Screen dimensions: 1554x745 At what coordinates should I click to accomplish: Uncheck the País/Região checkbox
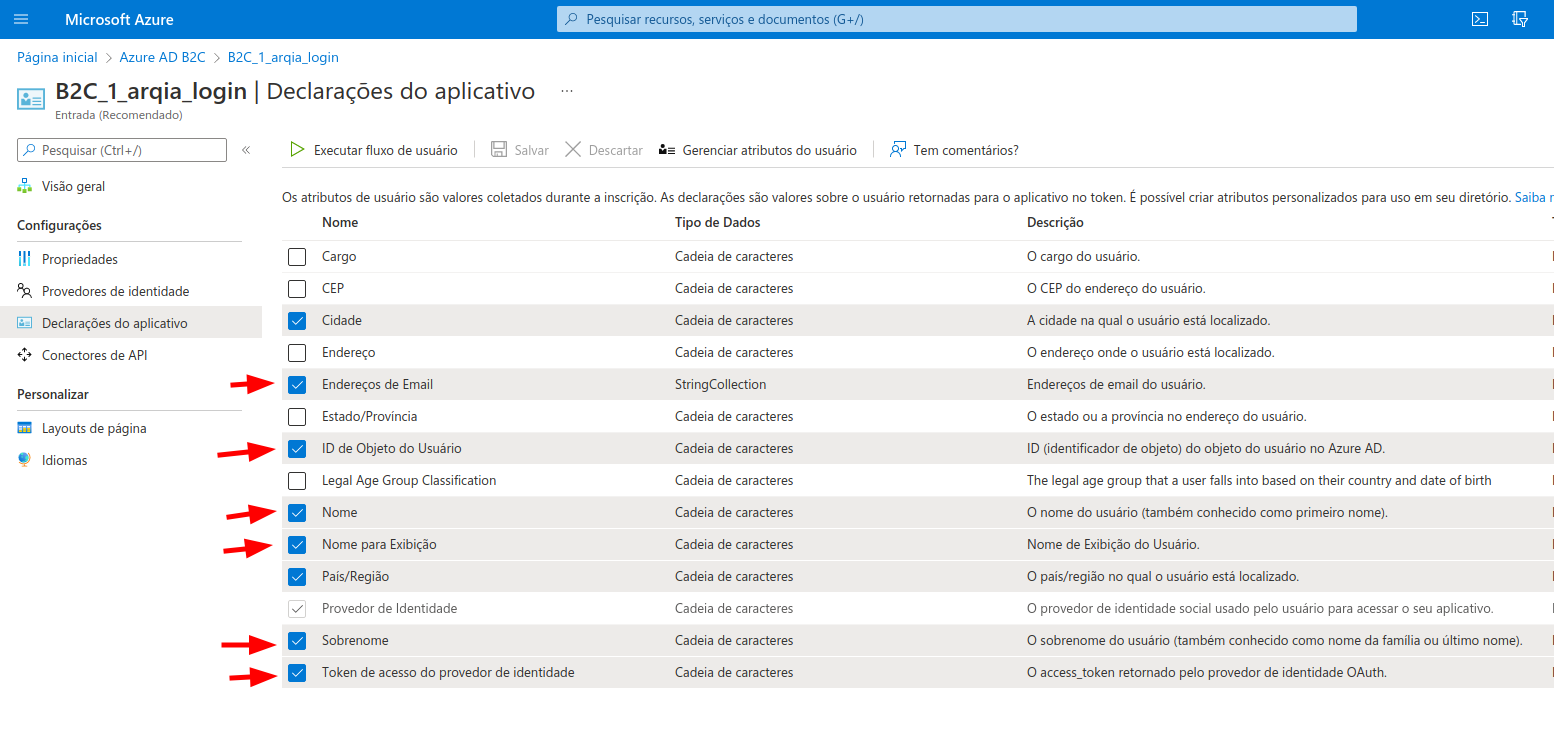point(297,577)
